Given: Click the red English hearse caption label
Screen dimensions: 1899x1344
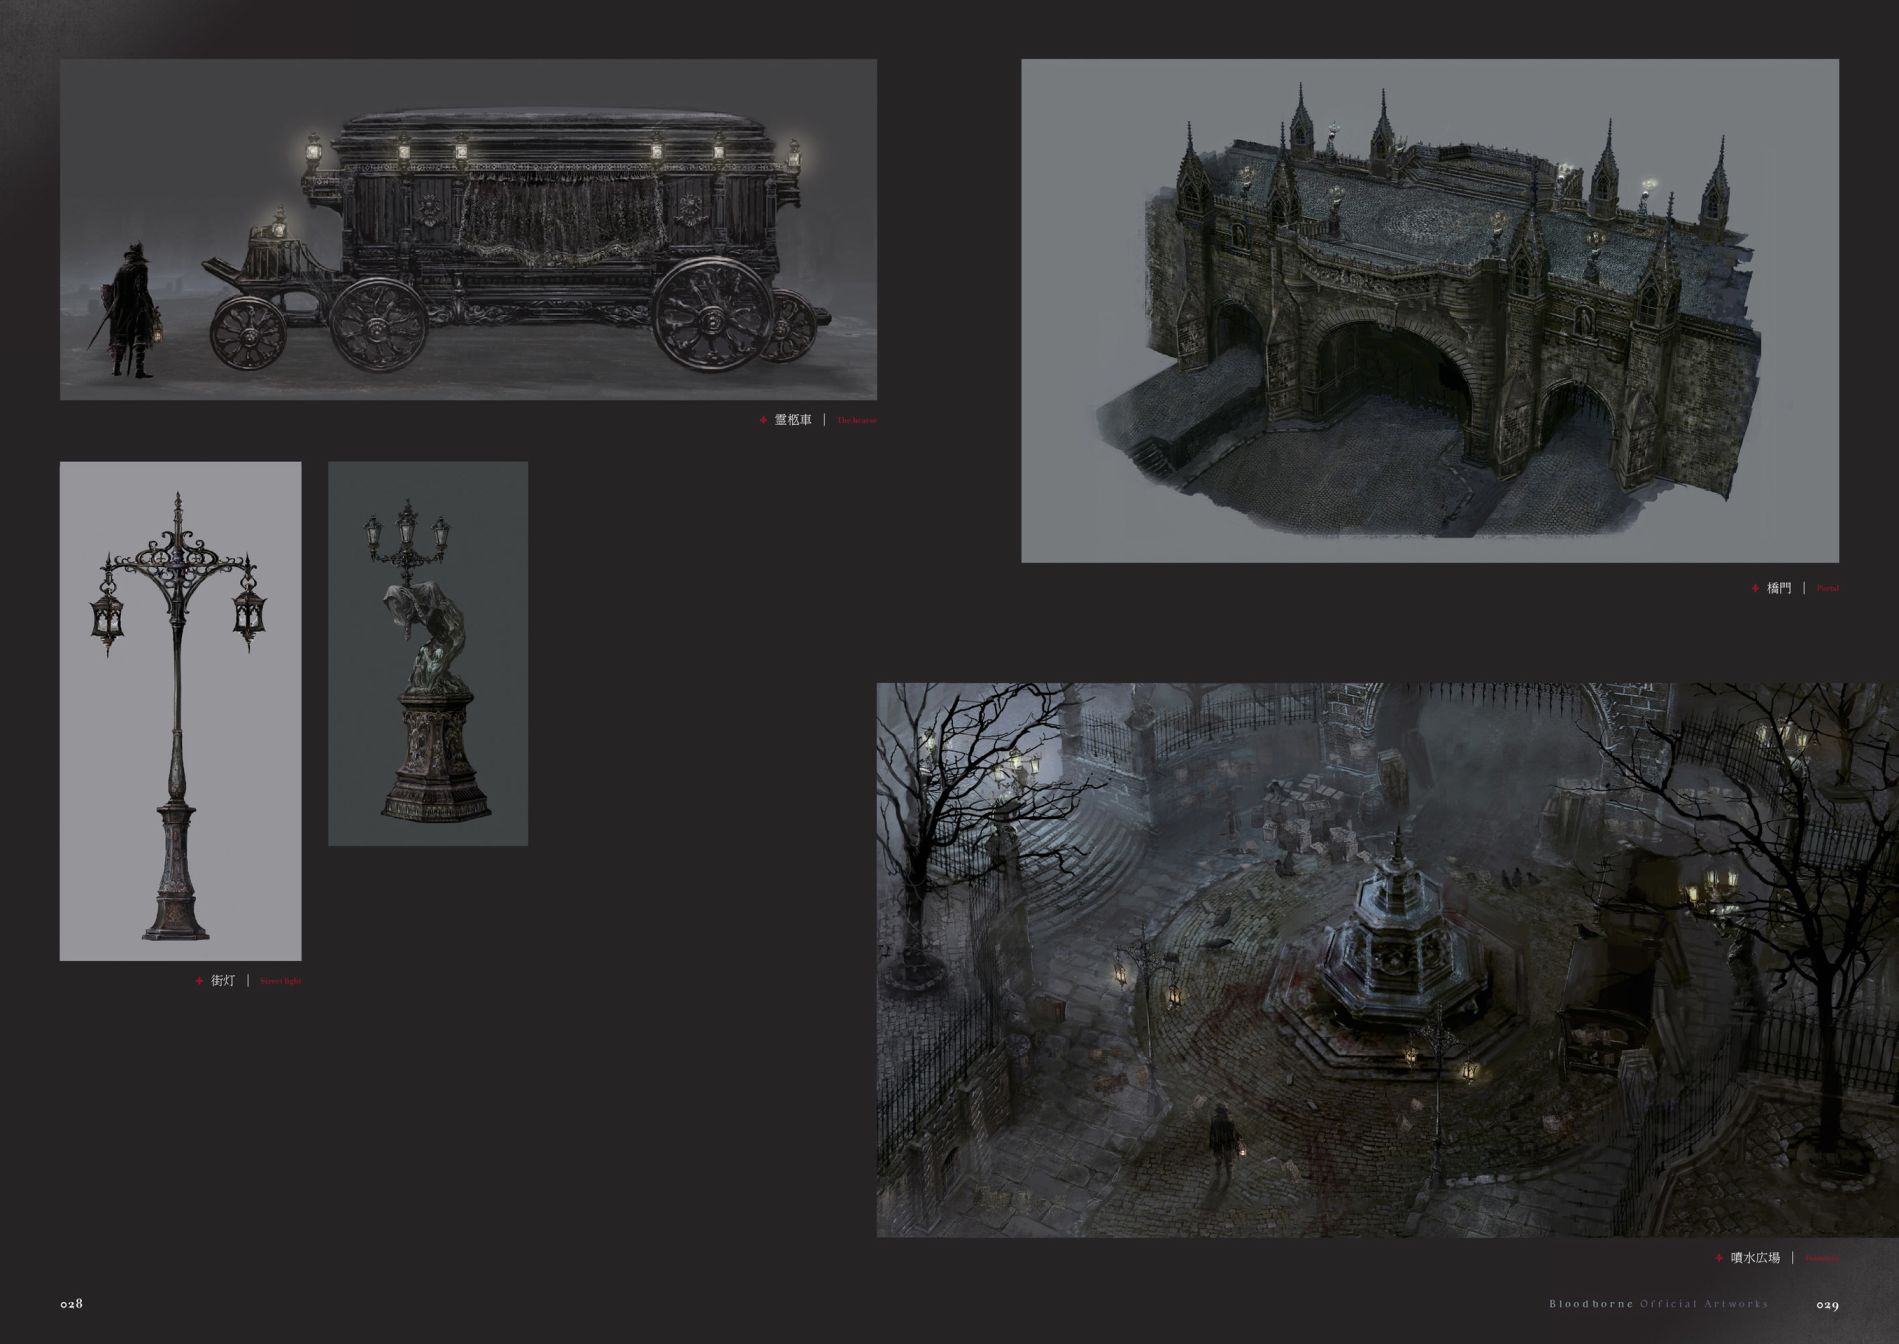Looking at the screenshot, I should pyautogui.click(x=856, y=421).
